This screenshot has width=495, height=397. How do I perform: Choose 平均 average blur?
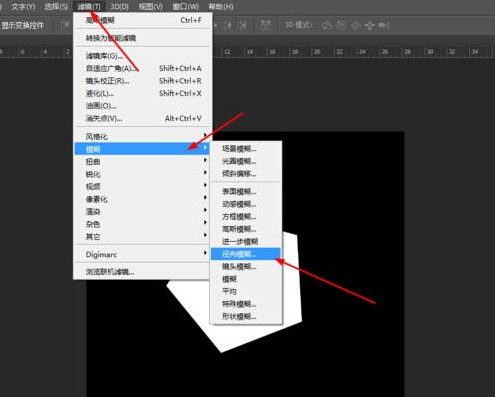[246, 291]
